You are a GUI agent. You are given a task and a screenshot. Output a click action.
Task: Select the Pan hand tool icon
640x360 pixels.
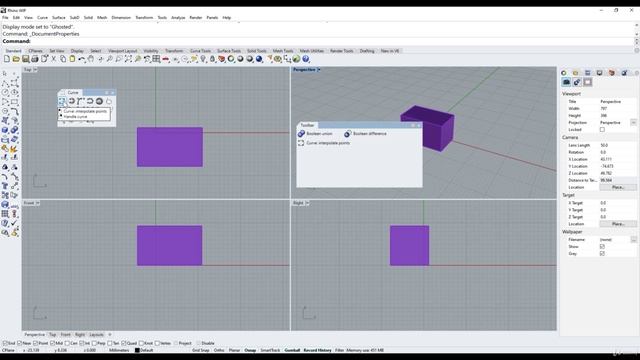(x=91, y=59)
